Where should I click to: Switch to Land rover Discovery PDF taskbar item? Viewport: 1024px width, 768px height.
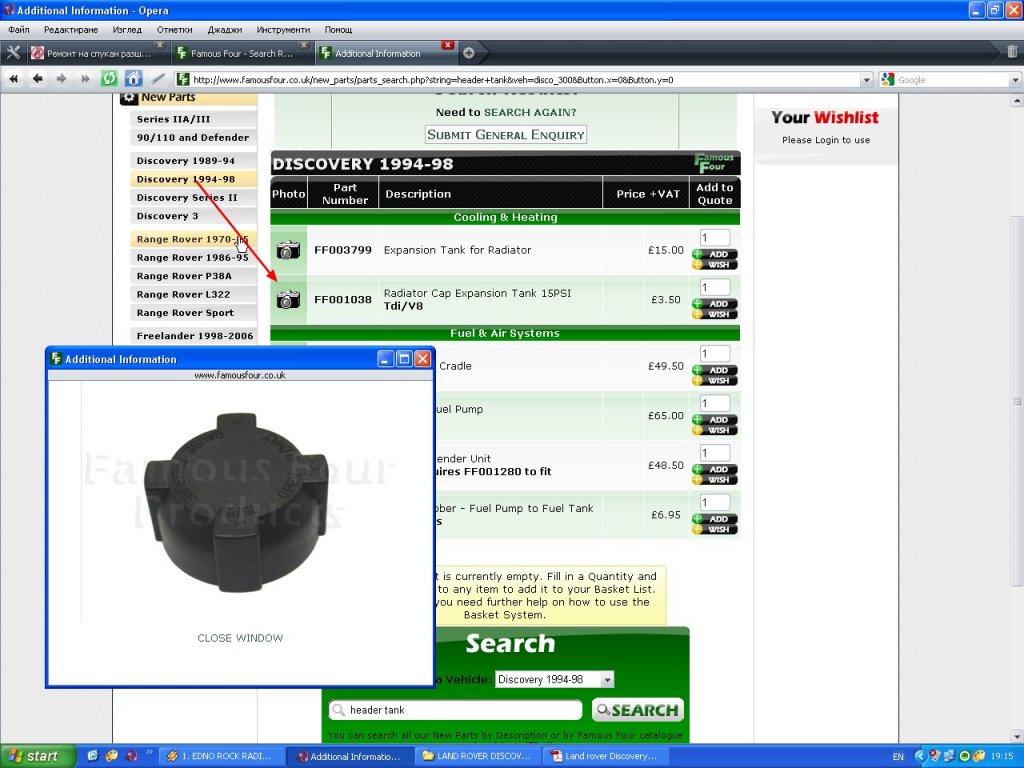605,756
